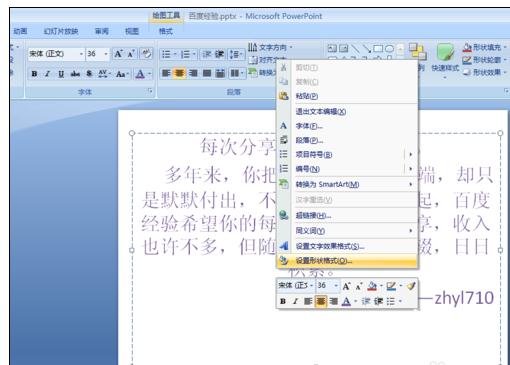Click Clear Formatting eraser icon
Viewport: 510px width, 365px height.
(x=146, y=54)
